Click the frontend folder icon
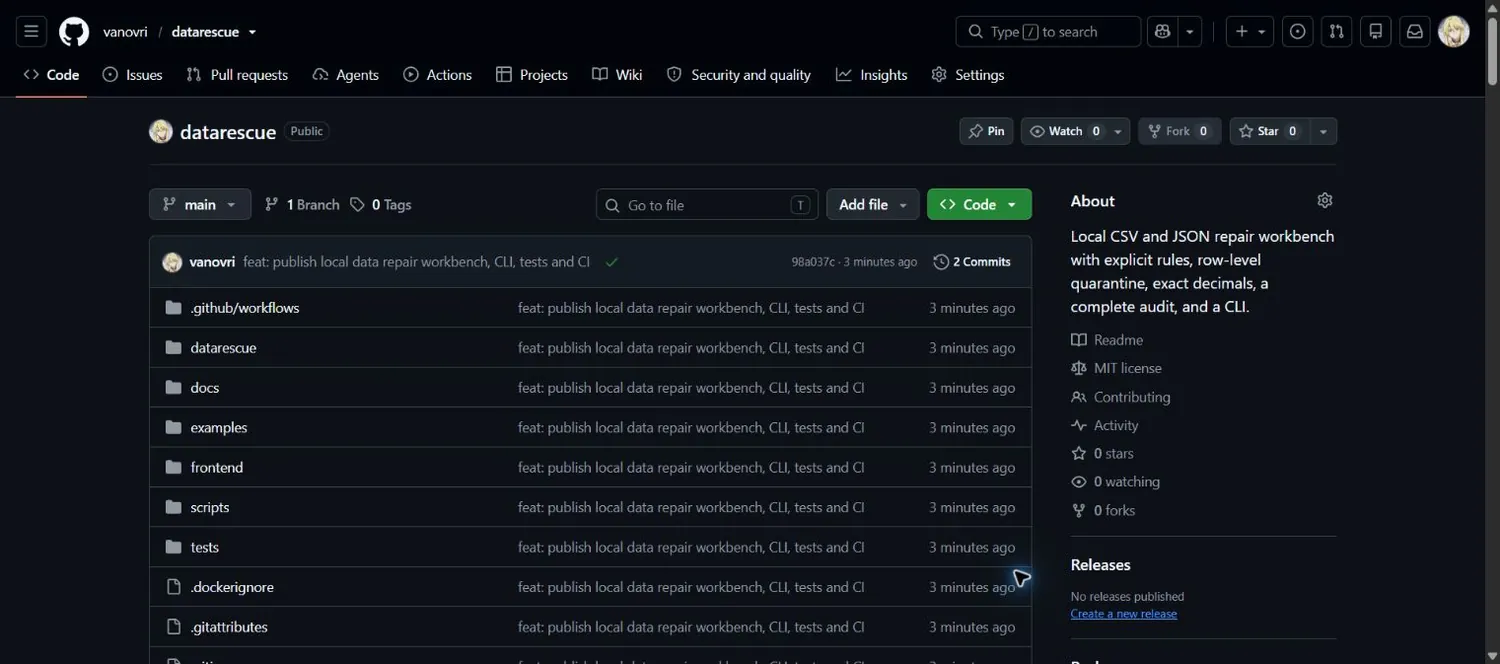The image size is (1500, 664). pyautogui.click(x=174, y=468)
